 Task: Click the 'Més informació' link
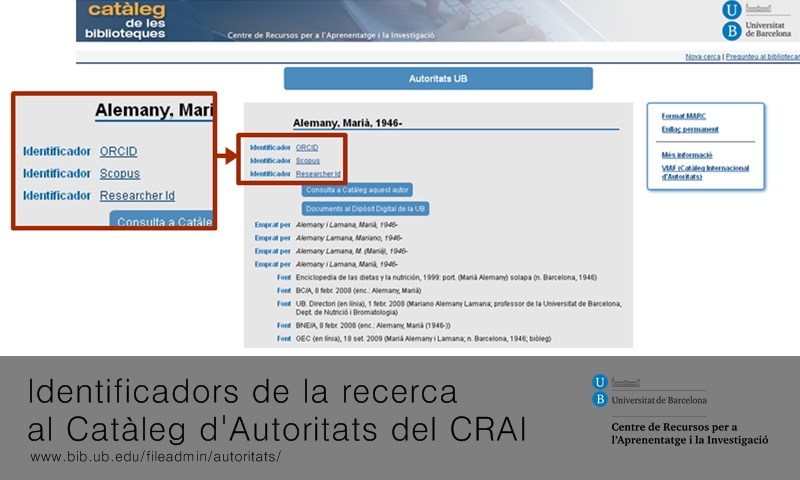tap(687, 155)
